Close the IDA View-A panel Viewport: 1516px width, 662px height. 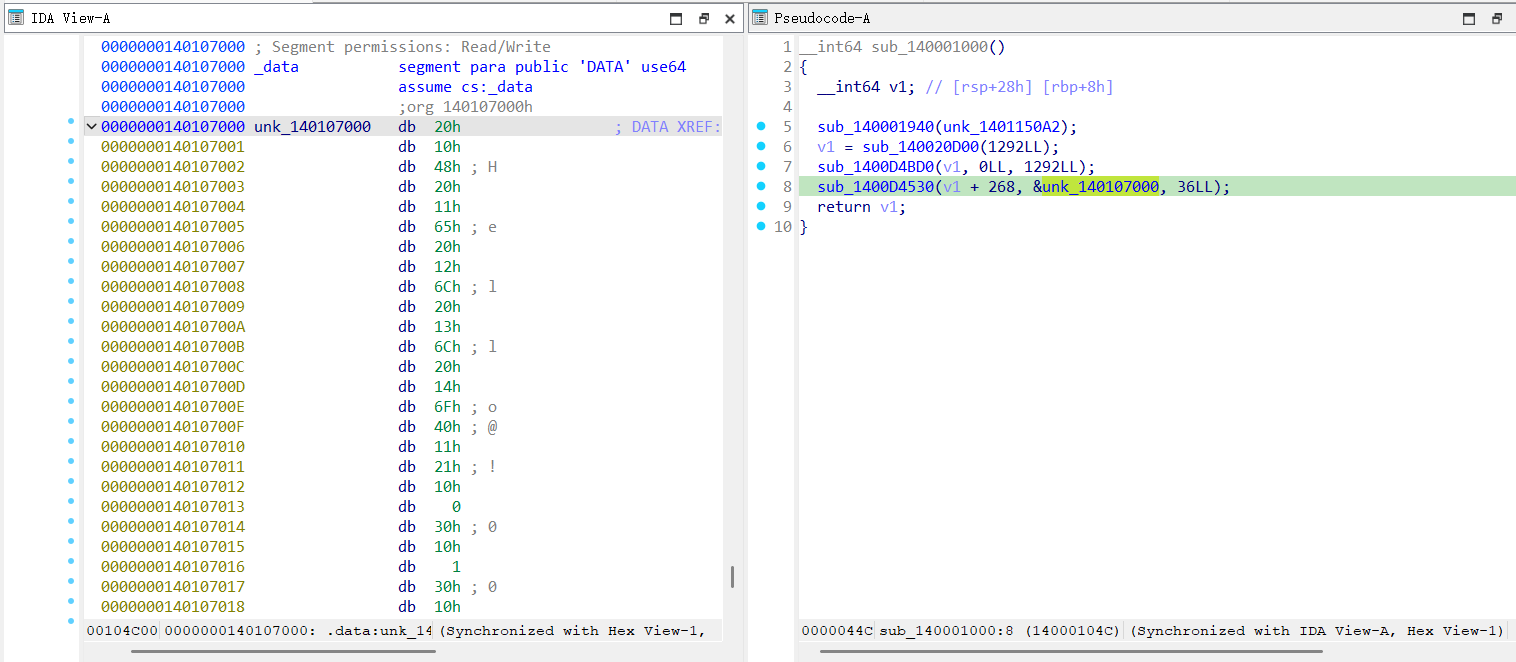730,18
